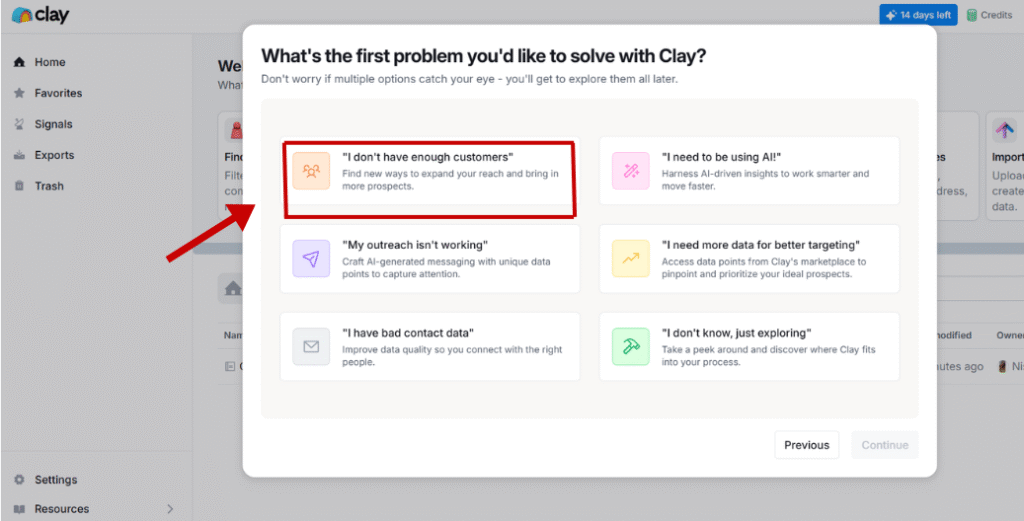Click the Previous button
1024x521 pixels.
pyautogui.click(x=806, y=445)
